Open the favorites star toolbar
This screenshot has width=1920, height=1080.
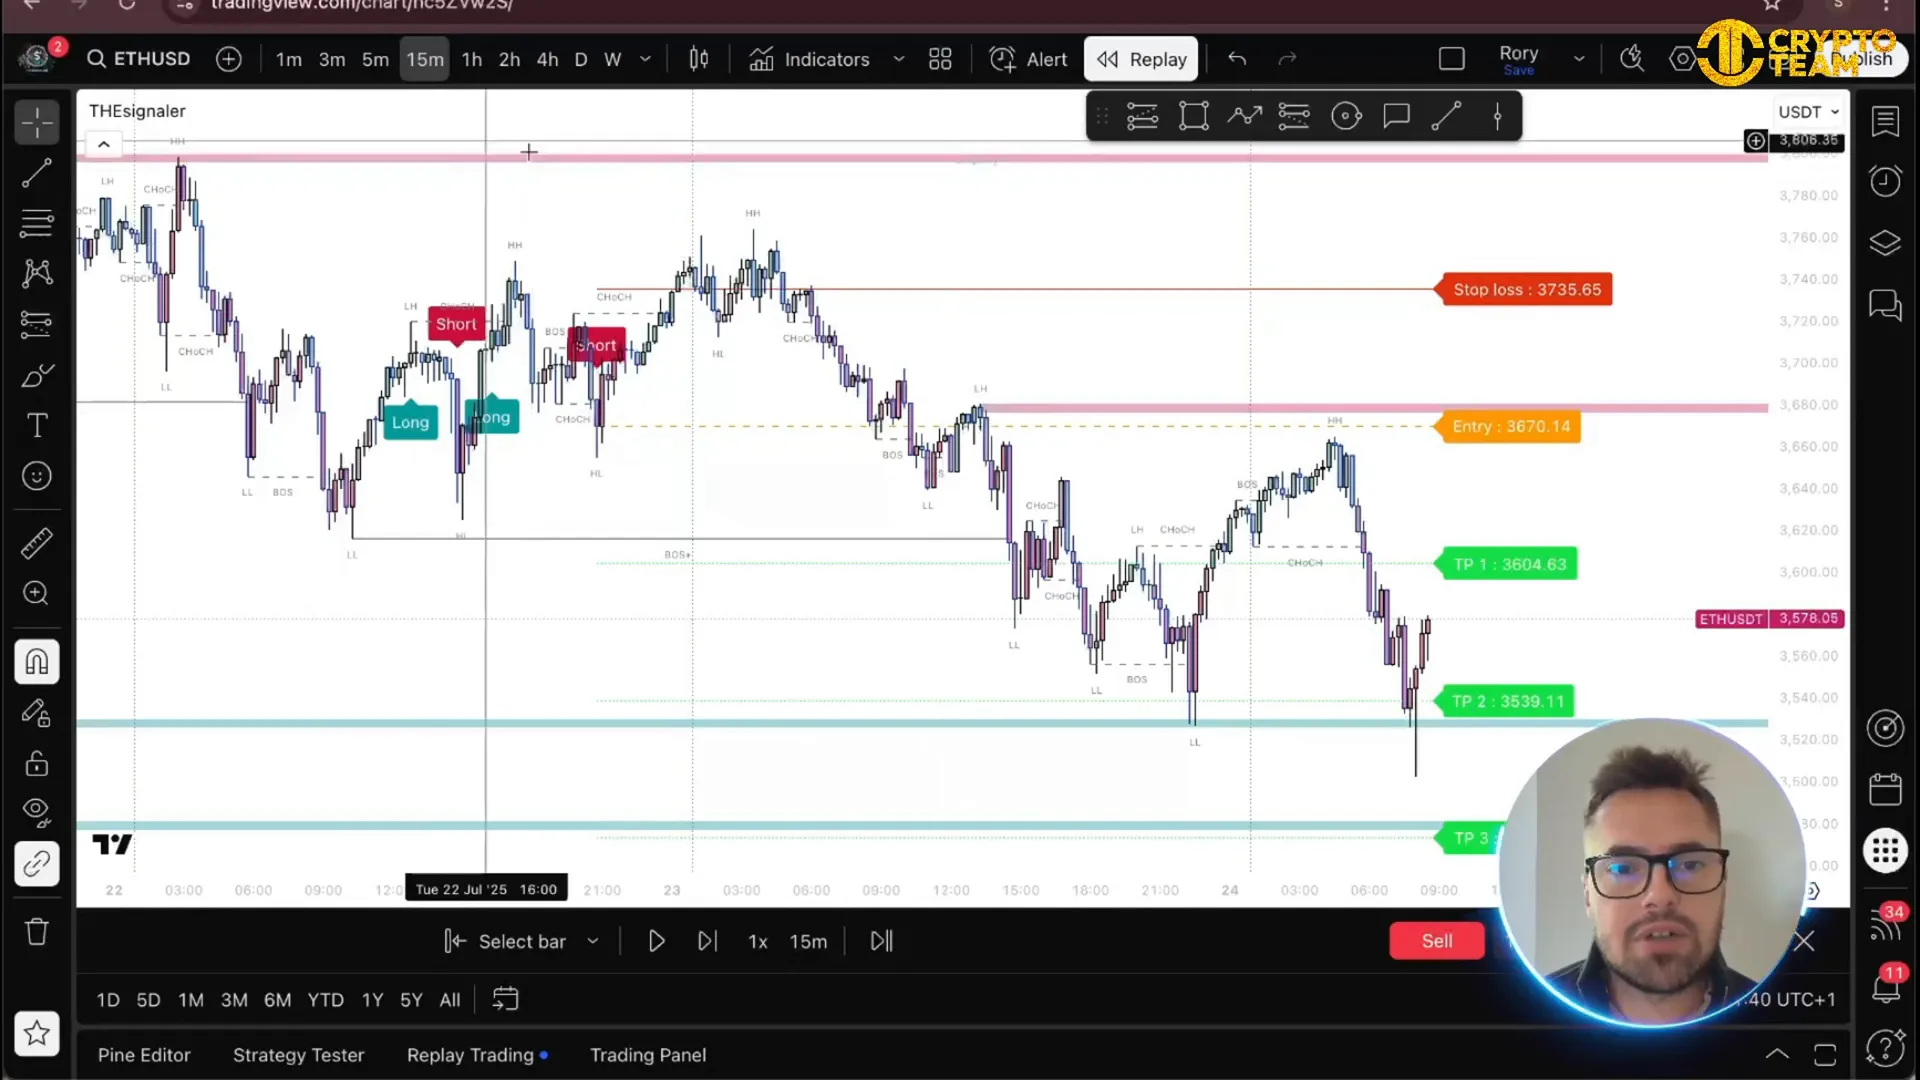(x=37, y=1033)
